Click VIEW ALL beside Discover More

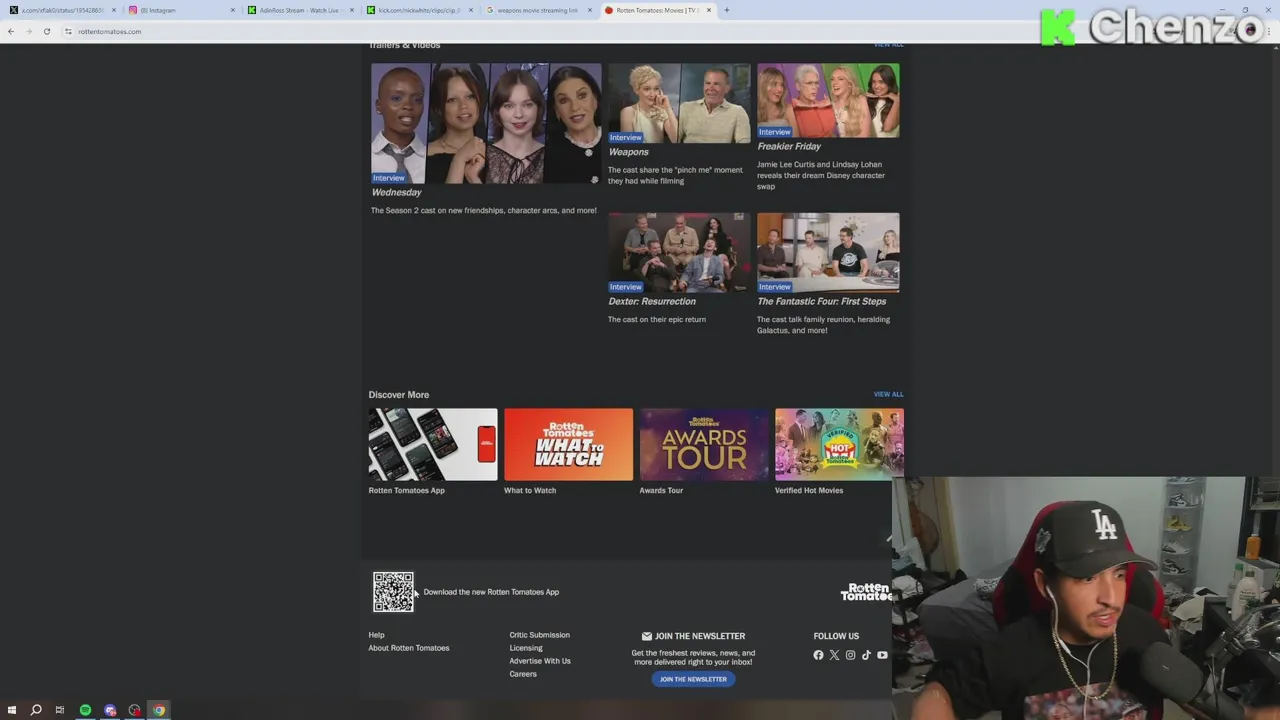click(888, 394)
